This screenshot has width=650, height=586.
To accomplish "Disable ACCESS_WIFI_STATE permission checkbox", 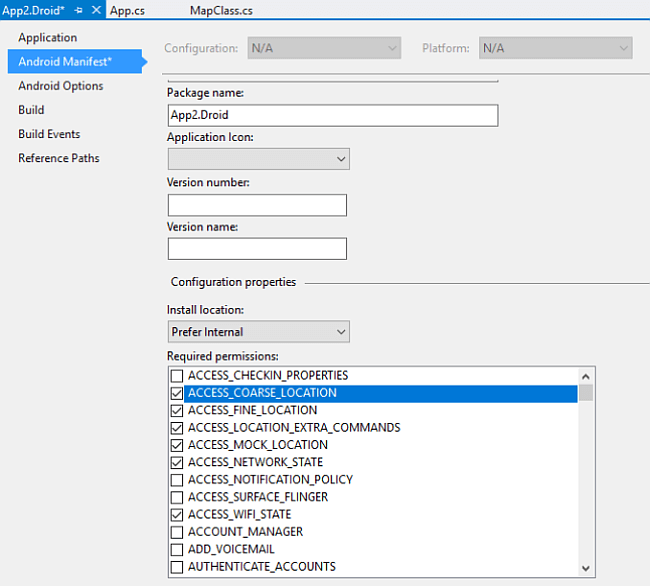I will [177, 514].
